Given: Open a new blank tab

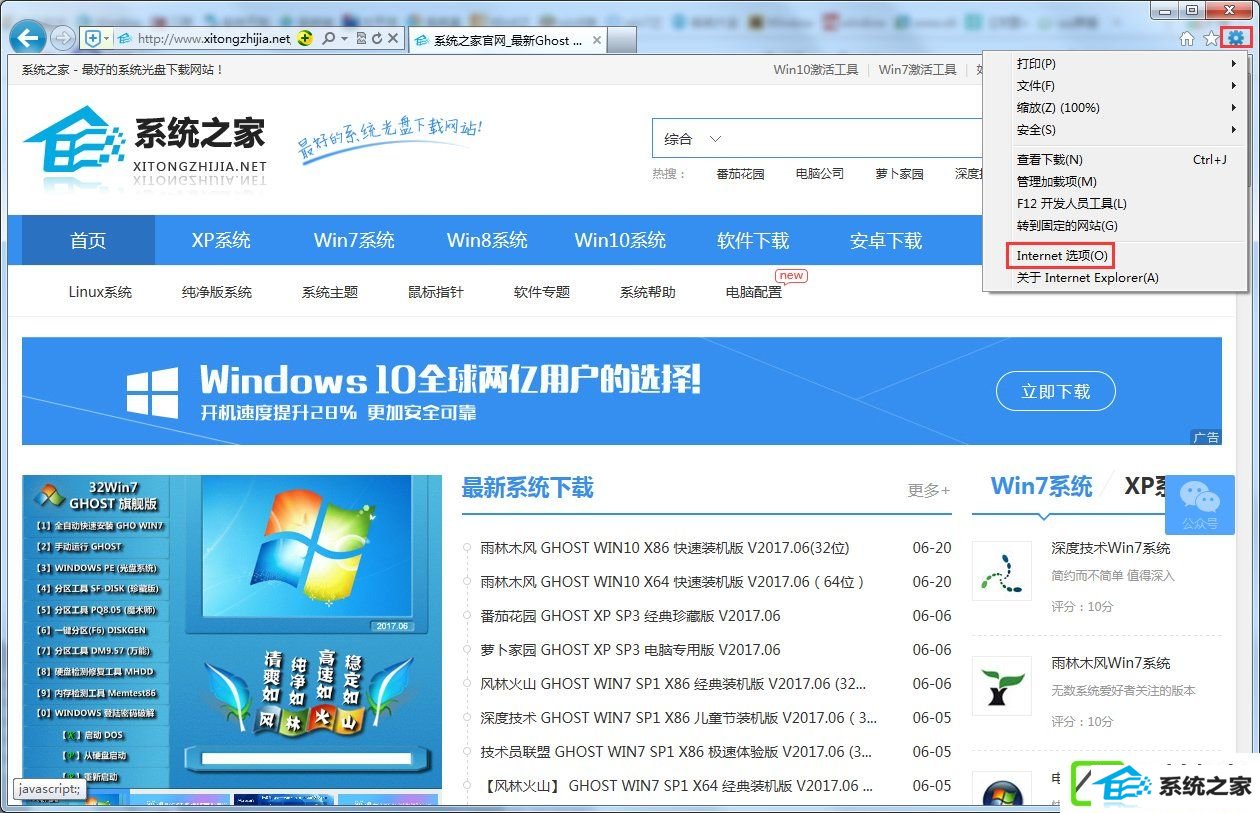Looking at the screenshot, I should 622,40.
